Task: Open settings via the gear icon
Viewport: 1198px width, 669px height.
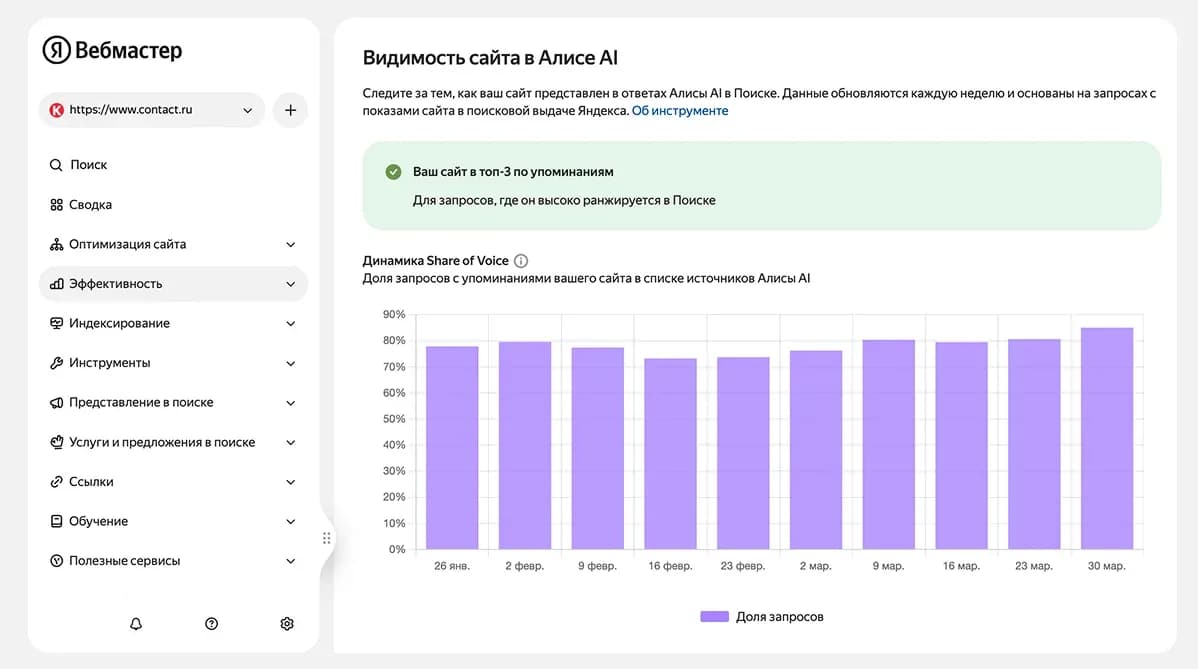Action: coord(287,624)
